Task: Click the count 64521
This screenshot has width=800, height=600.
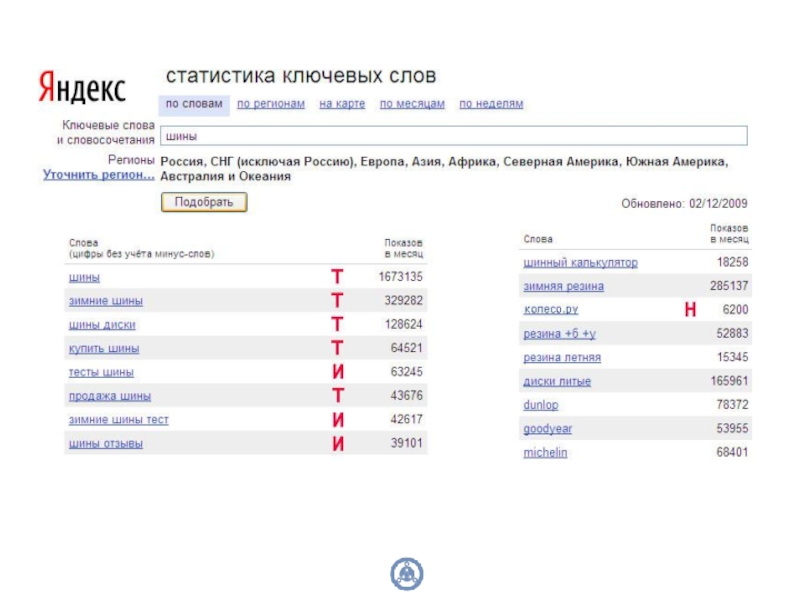Action: (x=407, y=348)
